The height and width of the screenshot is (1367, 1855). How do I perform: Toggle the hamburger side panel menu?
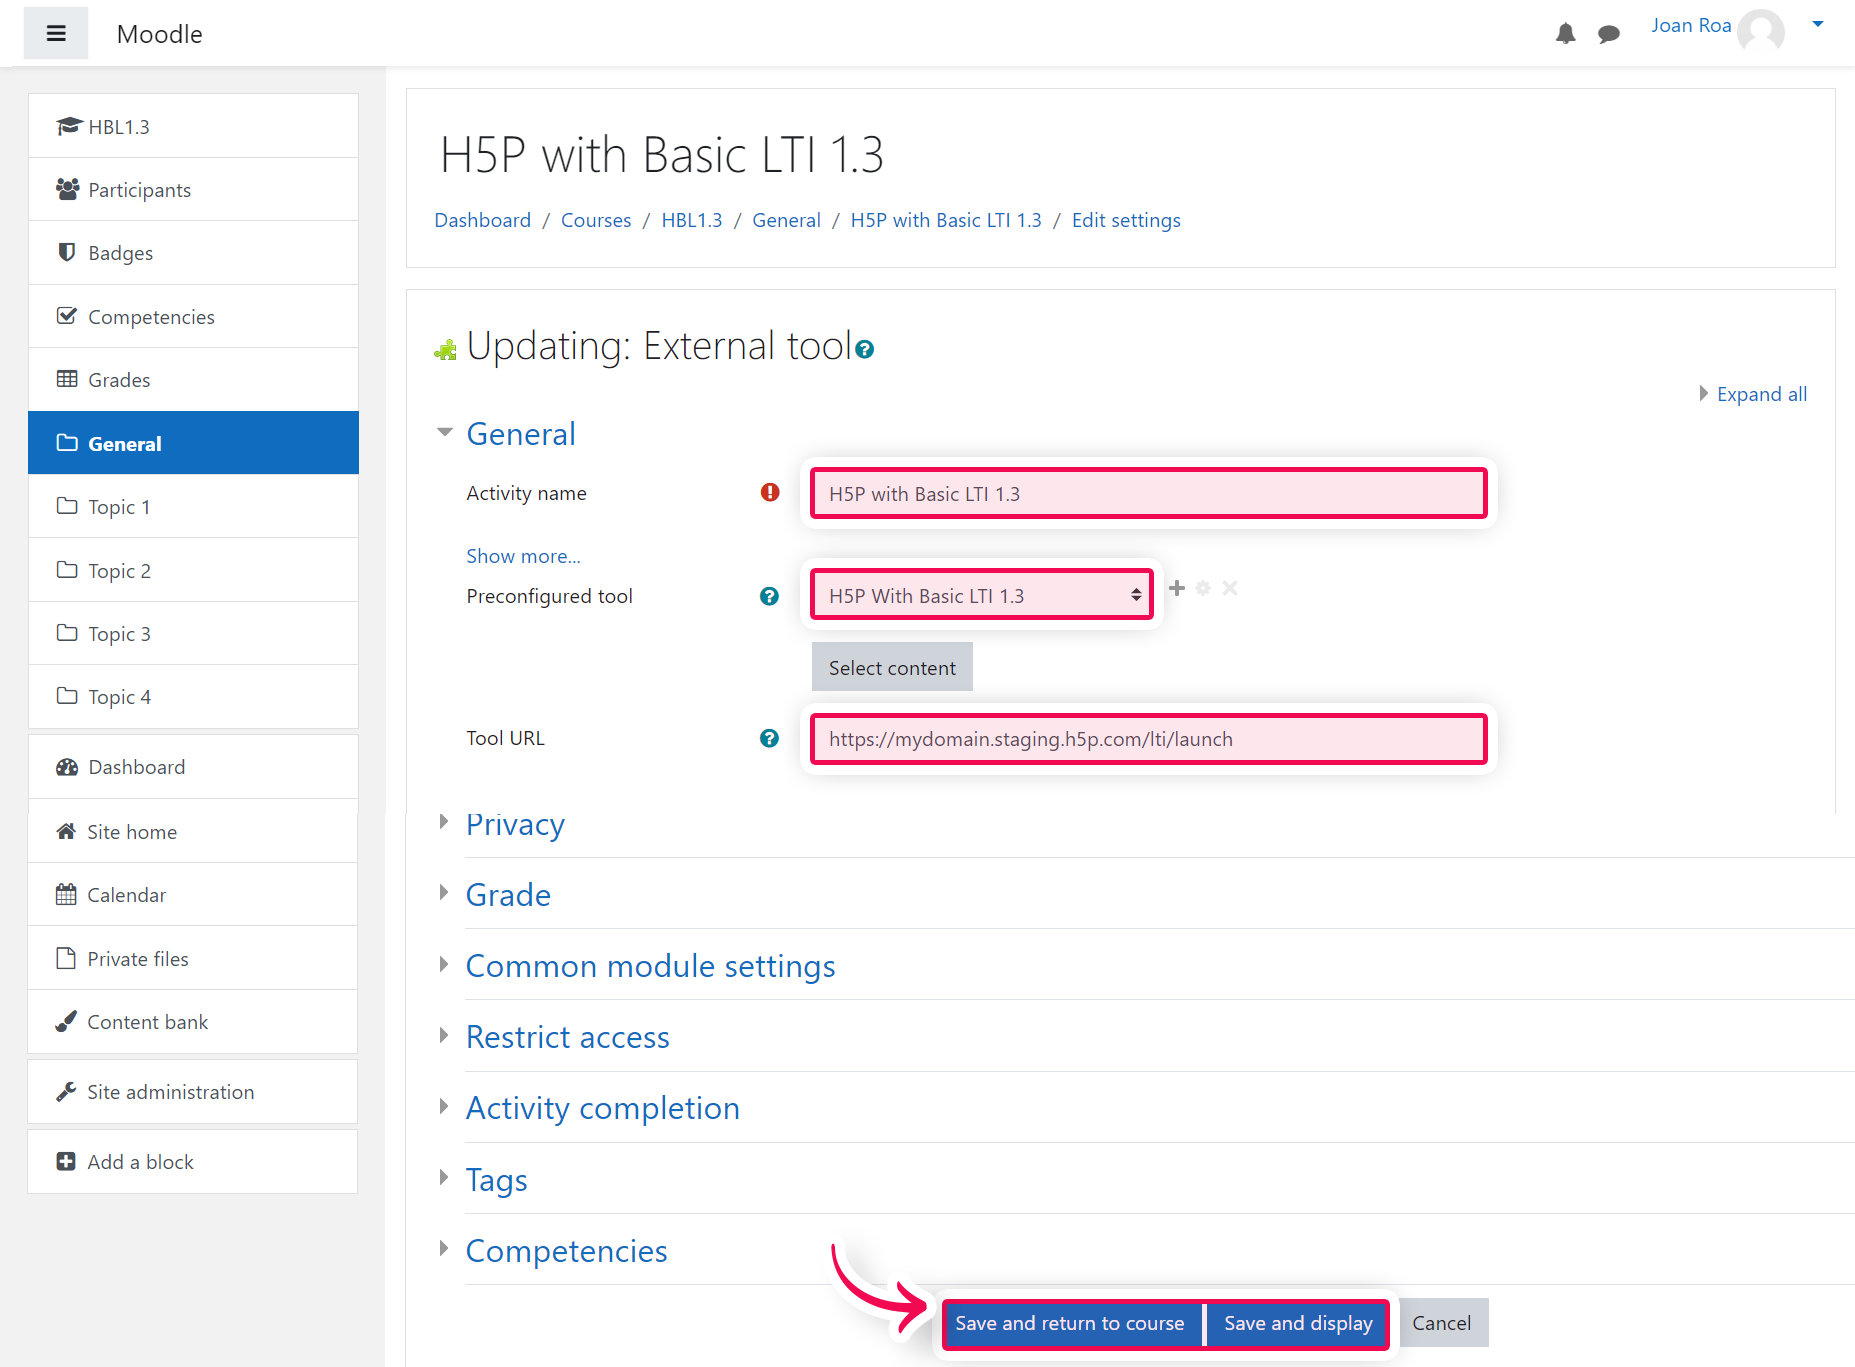56,34
